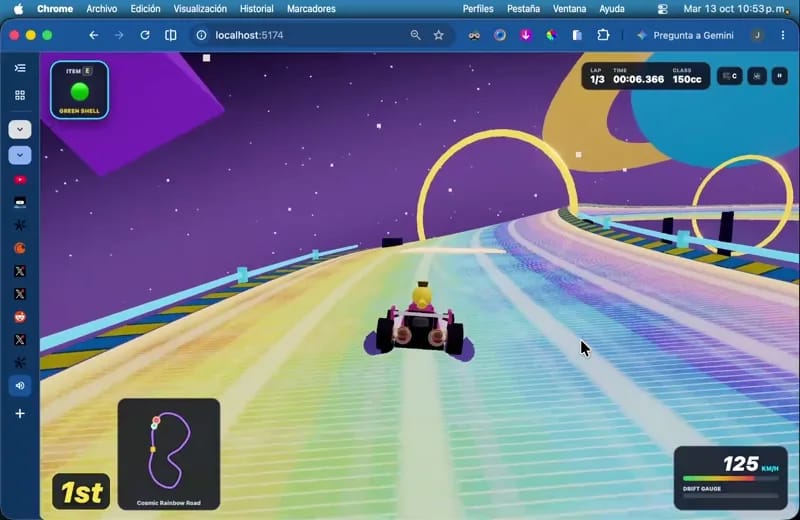800x520 pixels.
Task: View site information for localhost
Action: pos(202,35)
